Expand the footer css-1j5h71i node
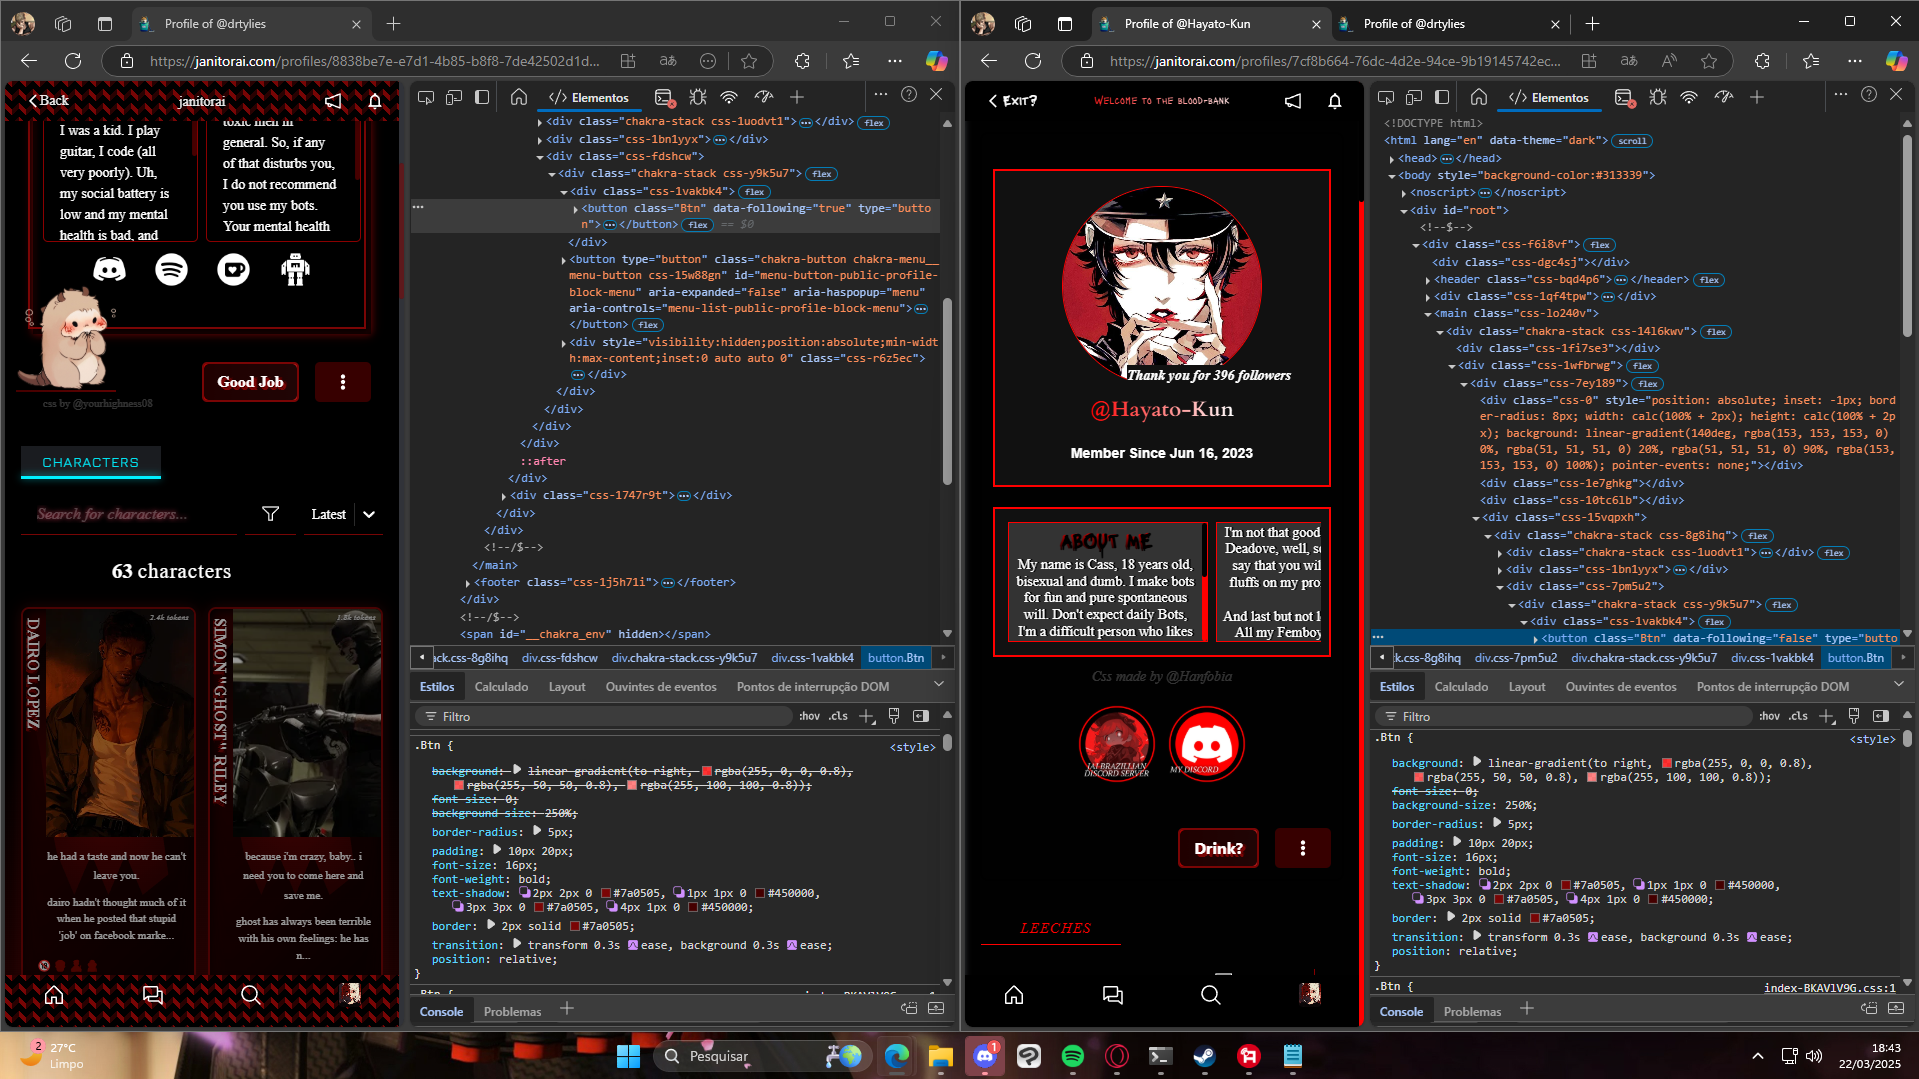The height and width of the screenshot is (1079, 1919). (x=468, y=583)
